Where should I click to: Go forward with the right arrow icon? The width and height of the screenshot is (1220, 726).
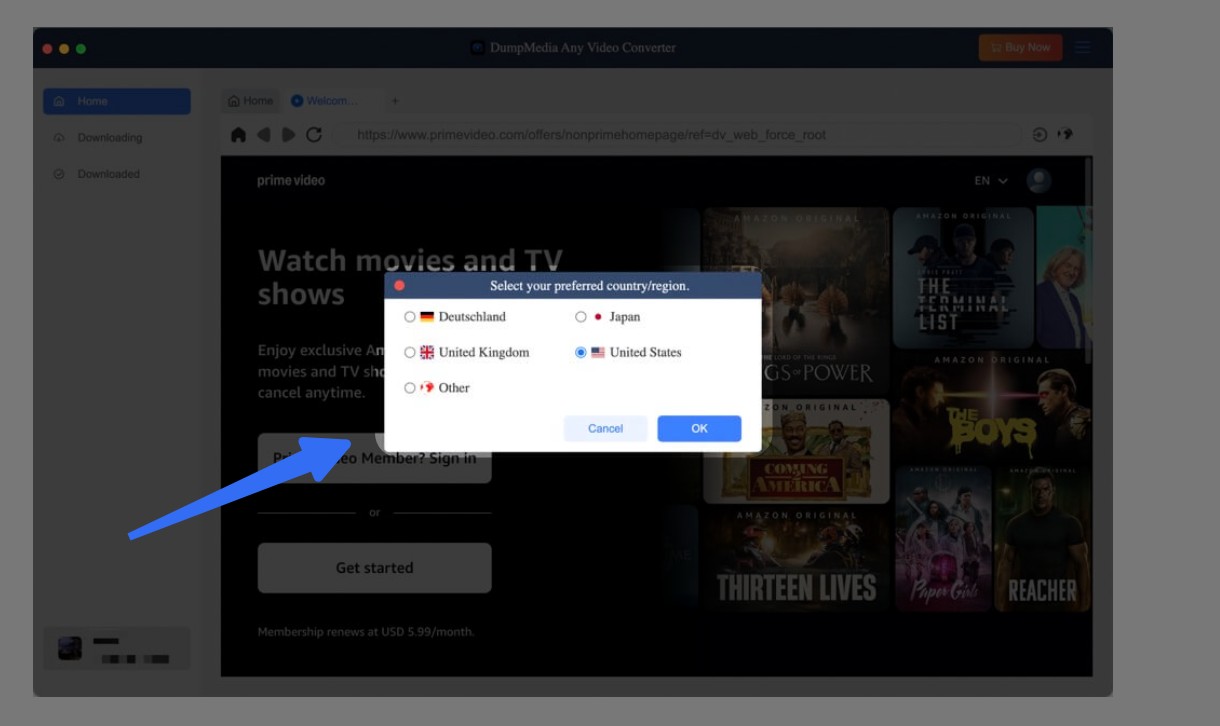coord(288,134)
